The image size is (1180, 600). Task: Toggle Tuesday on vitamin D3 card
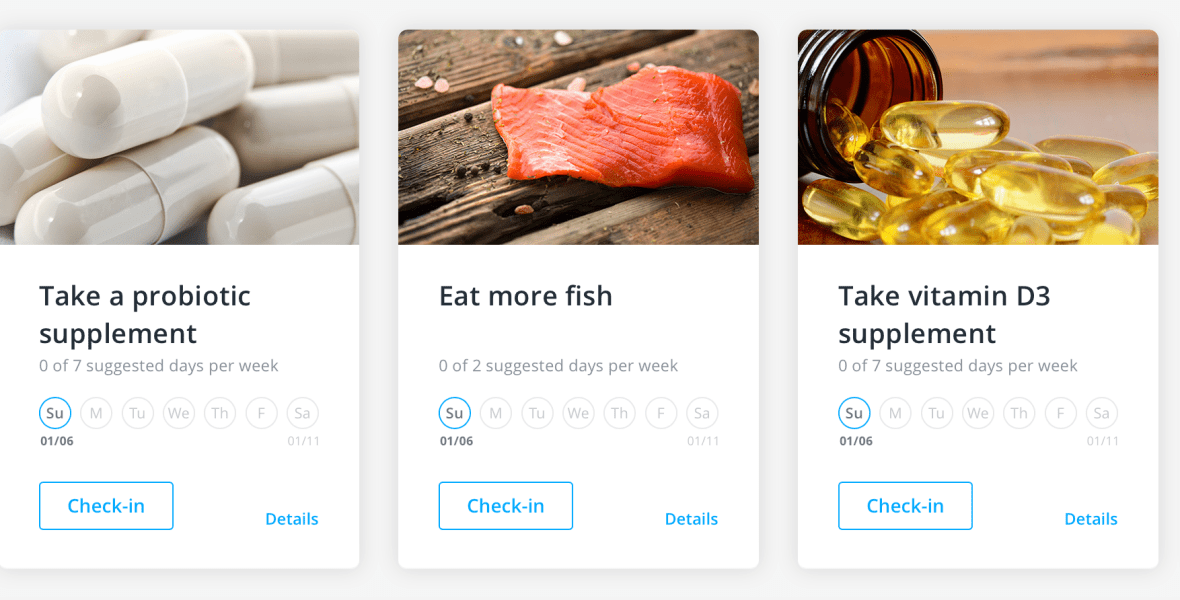pos(936,413)
